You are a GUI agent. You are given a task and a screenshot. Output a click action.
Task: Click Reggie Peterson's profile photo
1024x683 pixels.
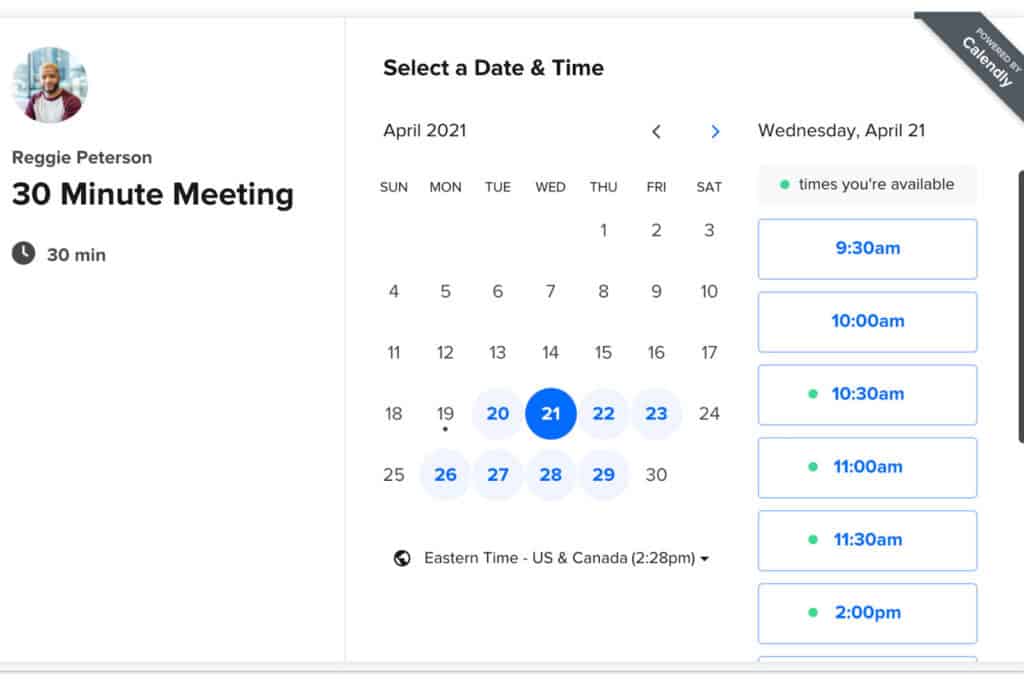point(49,85)
